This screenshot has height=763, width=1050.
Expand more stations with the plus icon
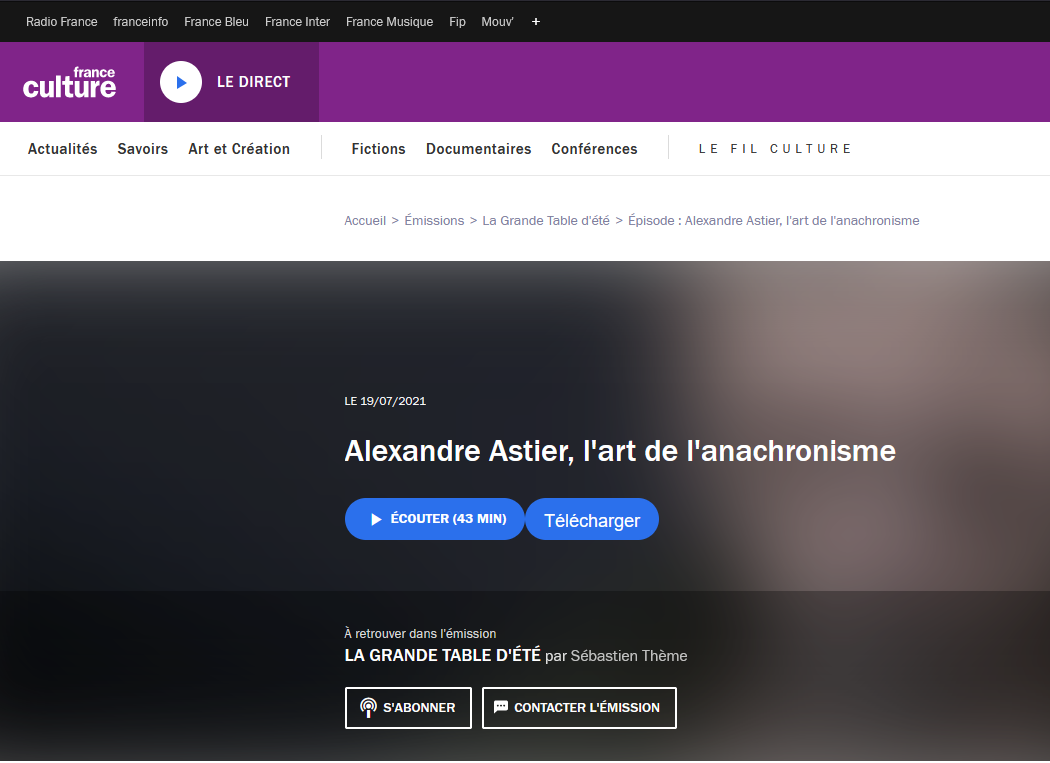536,21
